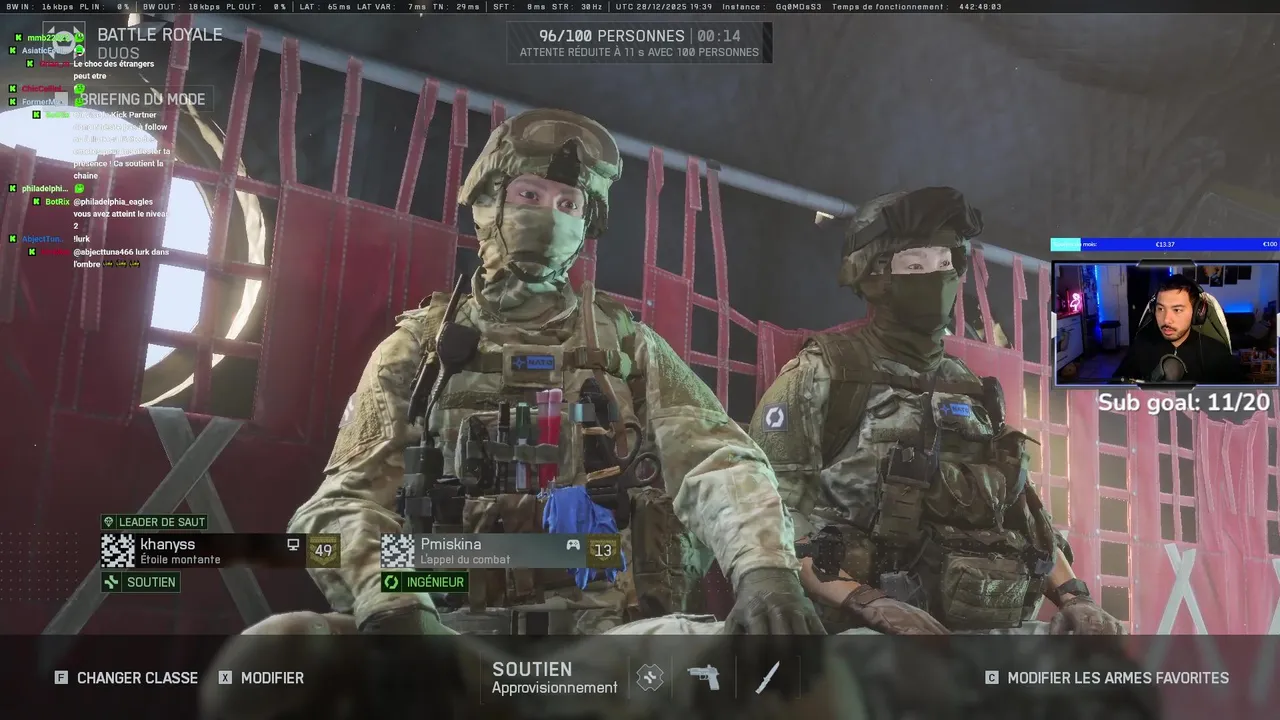Click the Battle Royale mode emblem icon
The image size is (1280, 720).
click(x=63, y=42)
